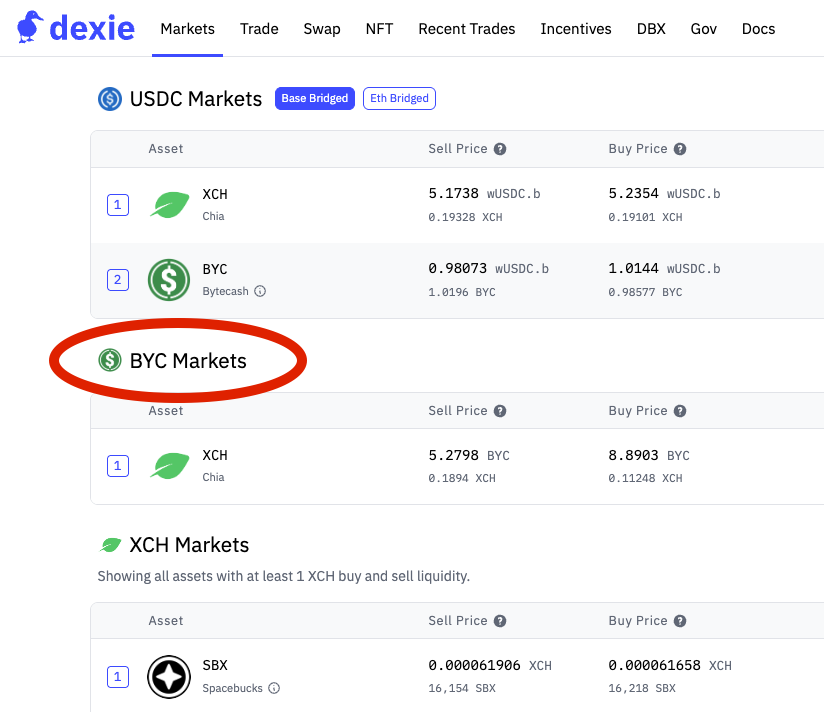Select the Eth Bridged filter
This screenshot has height=712, width=824.
[x=399, y=98]
